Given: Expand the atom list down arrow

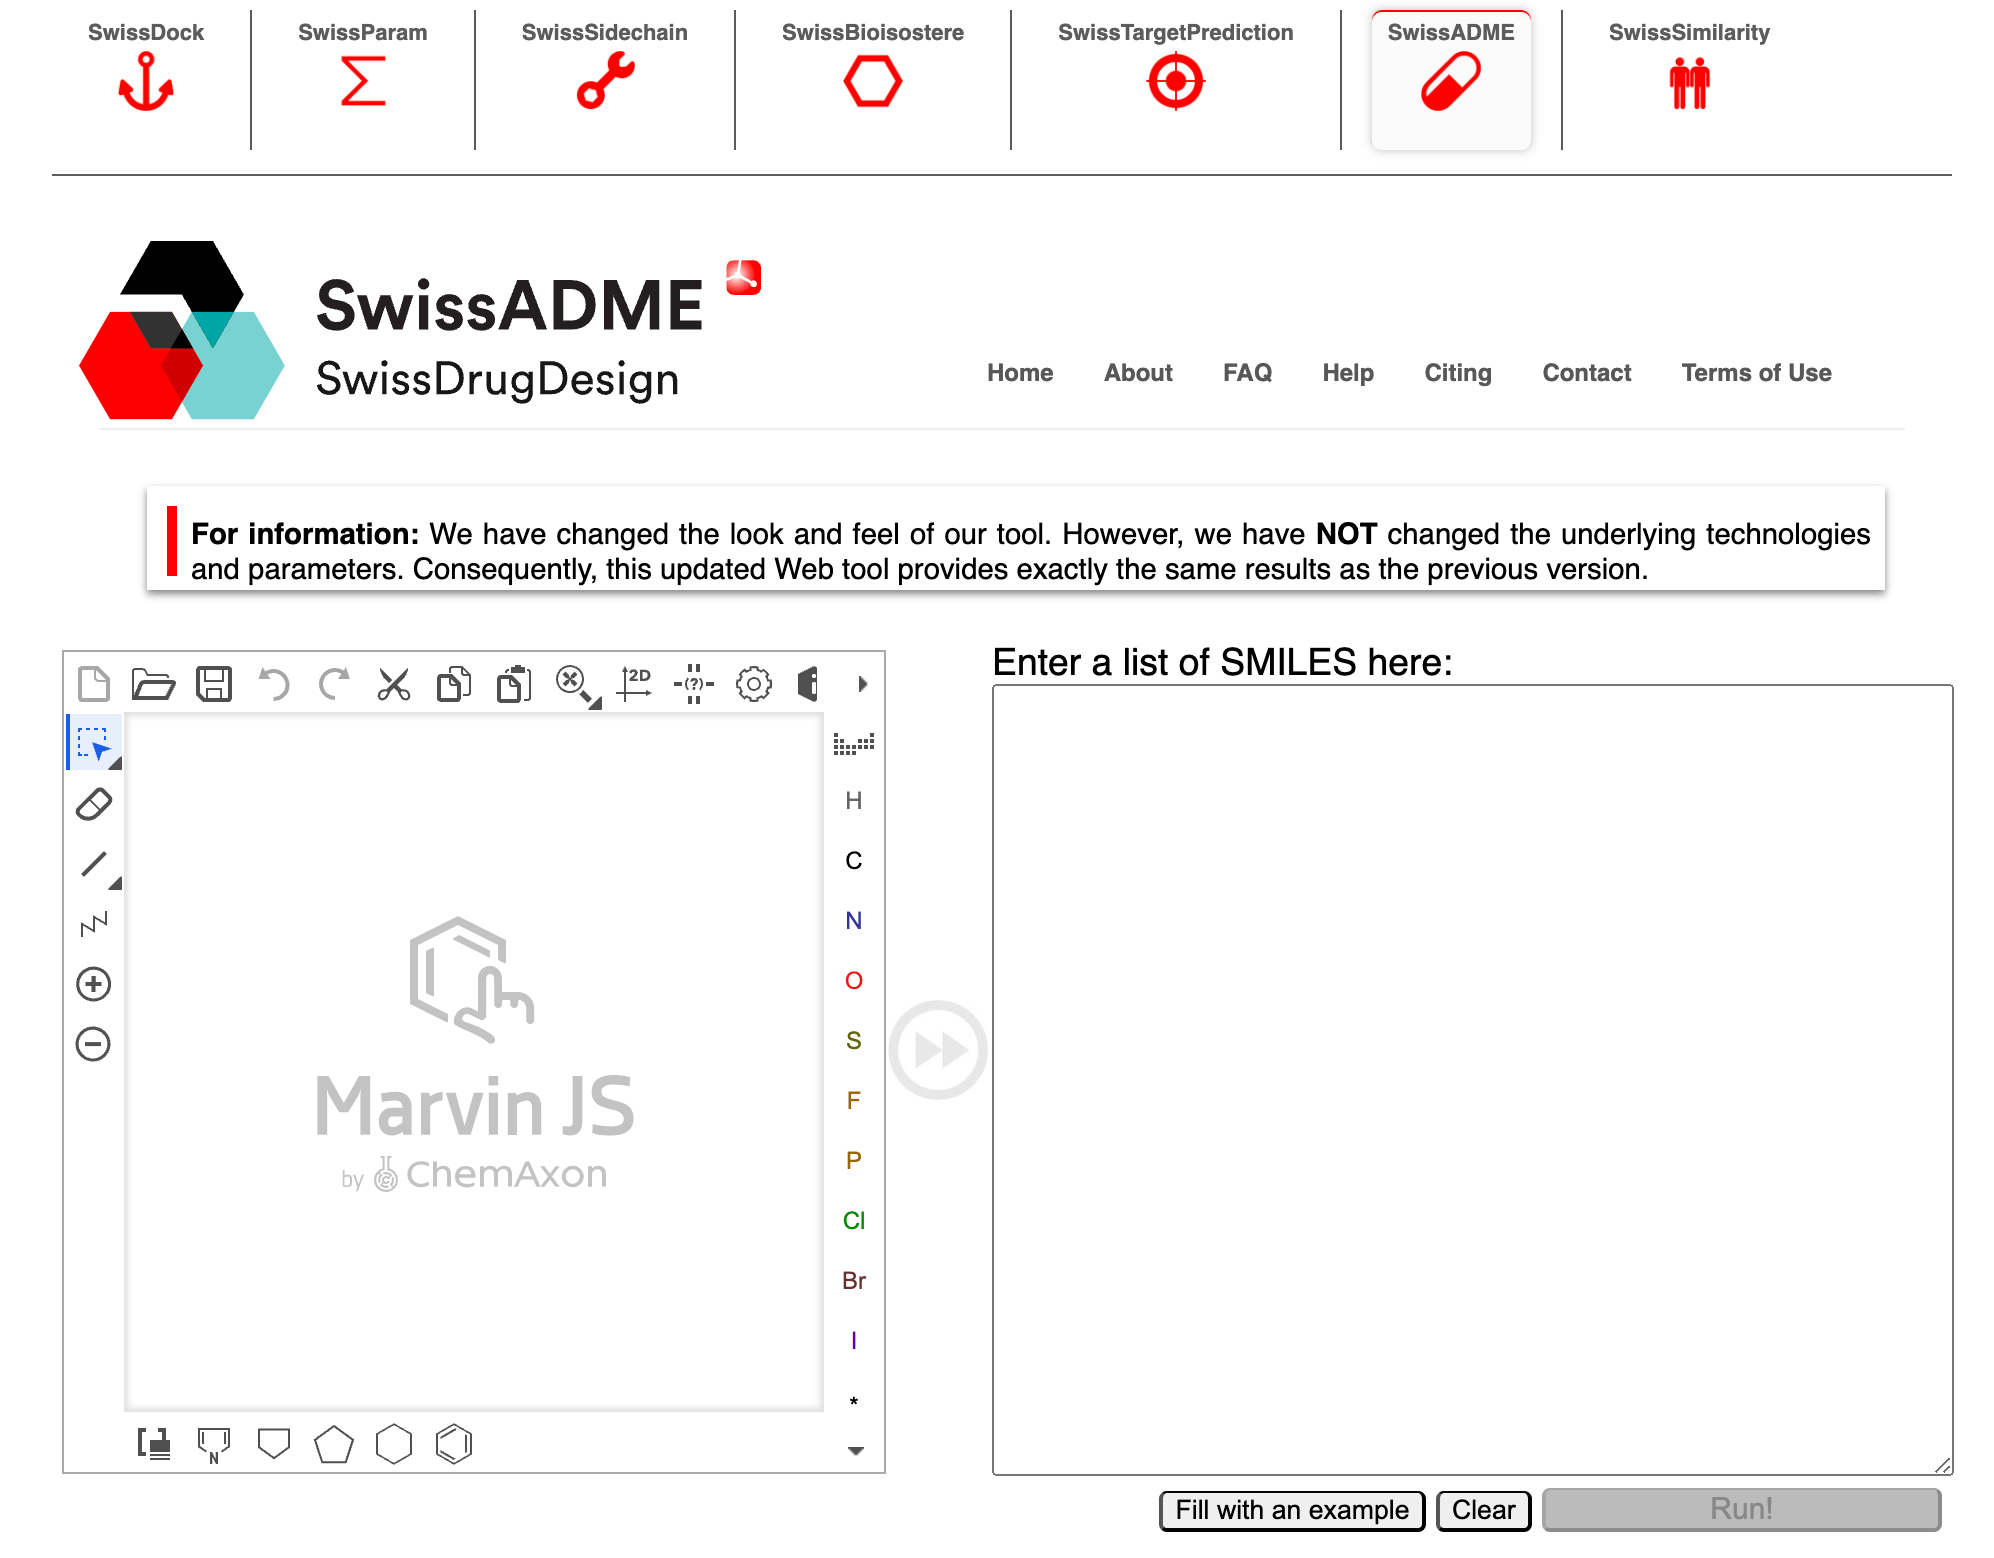Looking at the screenshot, I should coord(855,1450).
